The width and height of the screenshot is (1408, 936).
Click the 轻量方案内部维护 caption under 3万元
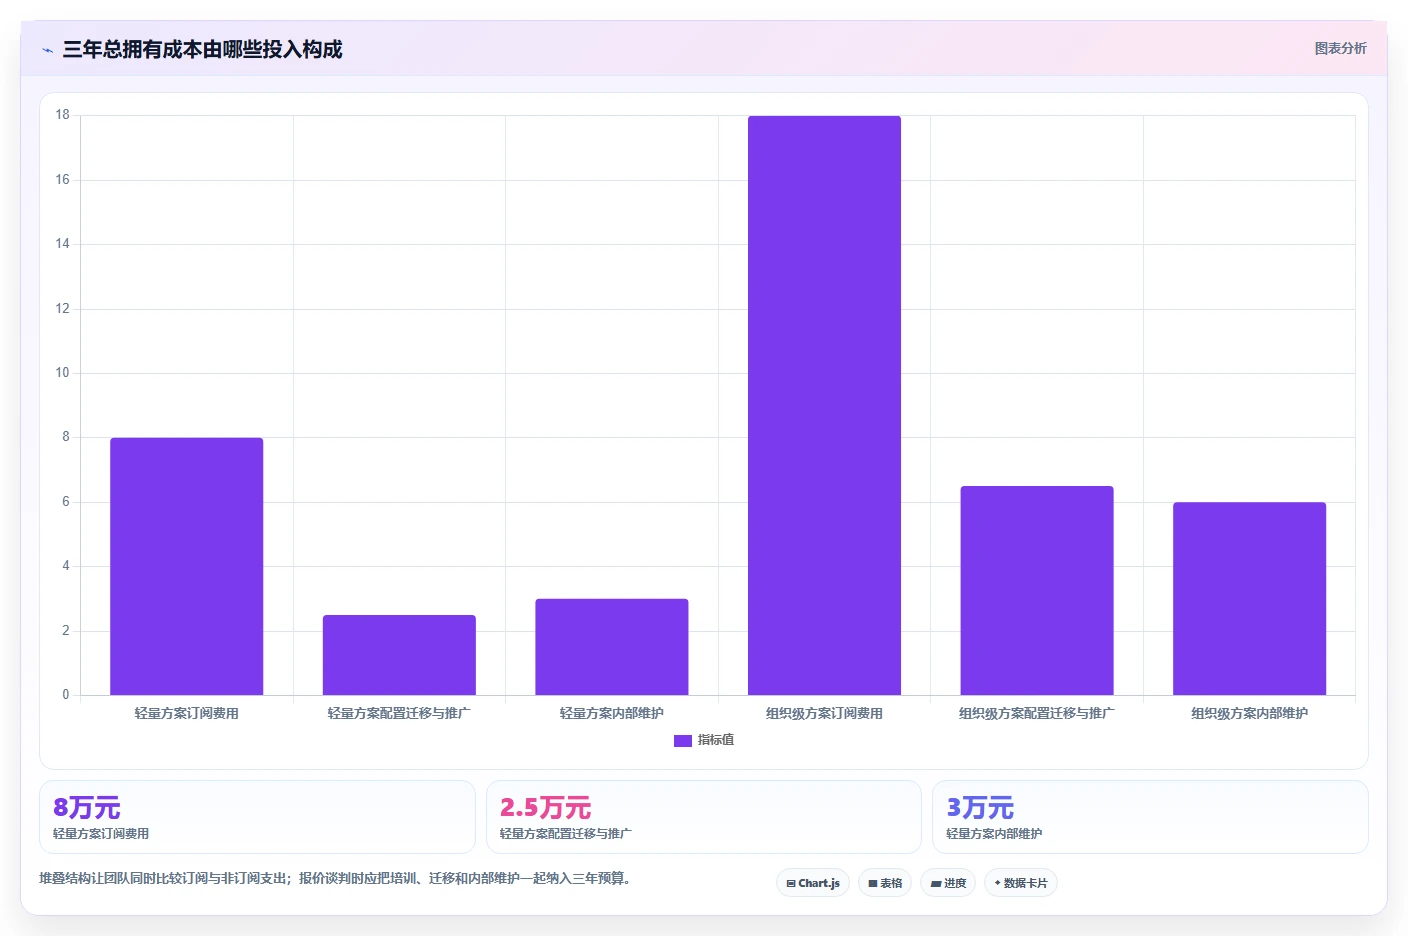994,833
